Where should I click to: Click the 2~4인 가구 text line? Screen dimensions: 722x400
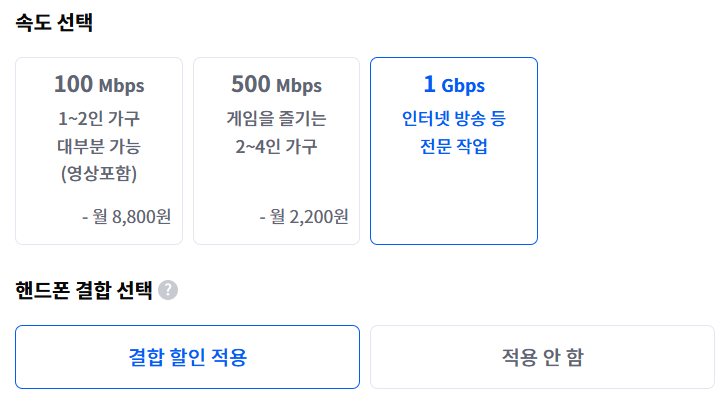pos(276,146)
